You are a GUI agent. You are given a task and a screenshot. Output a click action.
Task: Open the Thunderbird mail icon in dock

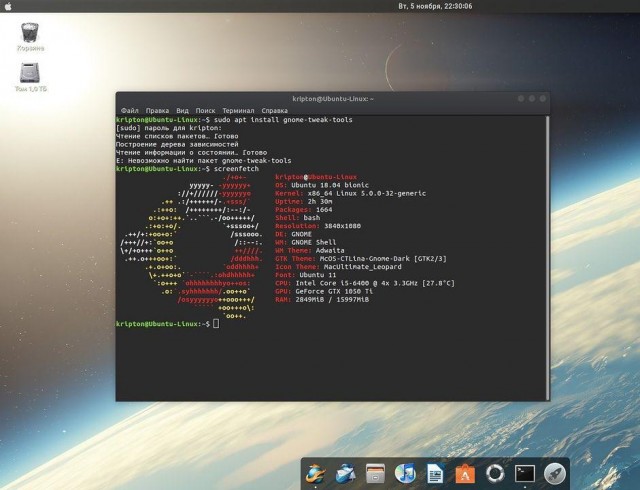click(x=345, y=474)
